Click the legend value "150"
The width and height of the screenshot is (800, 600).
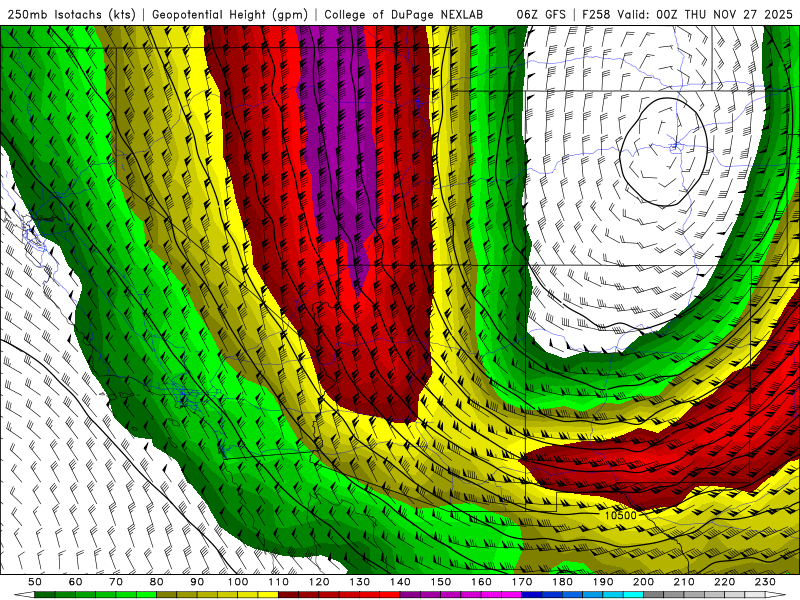pyautogui.click(x=441, y=582)
